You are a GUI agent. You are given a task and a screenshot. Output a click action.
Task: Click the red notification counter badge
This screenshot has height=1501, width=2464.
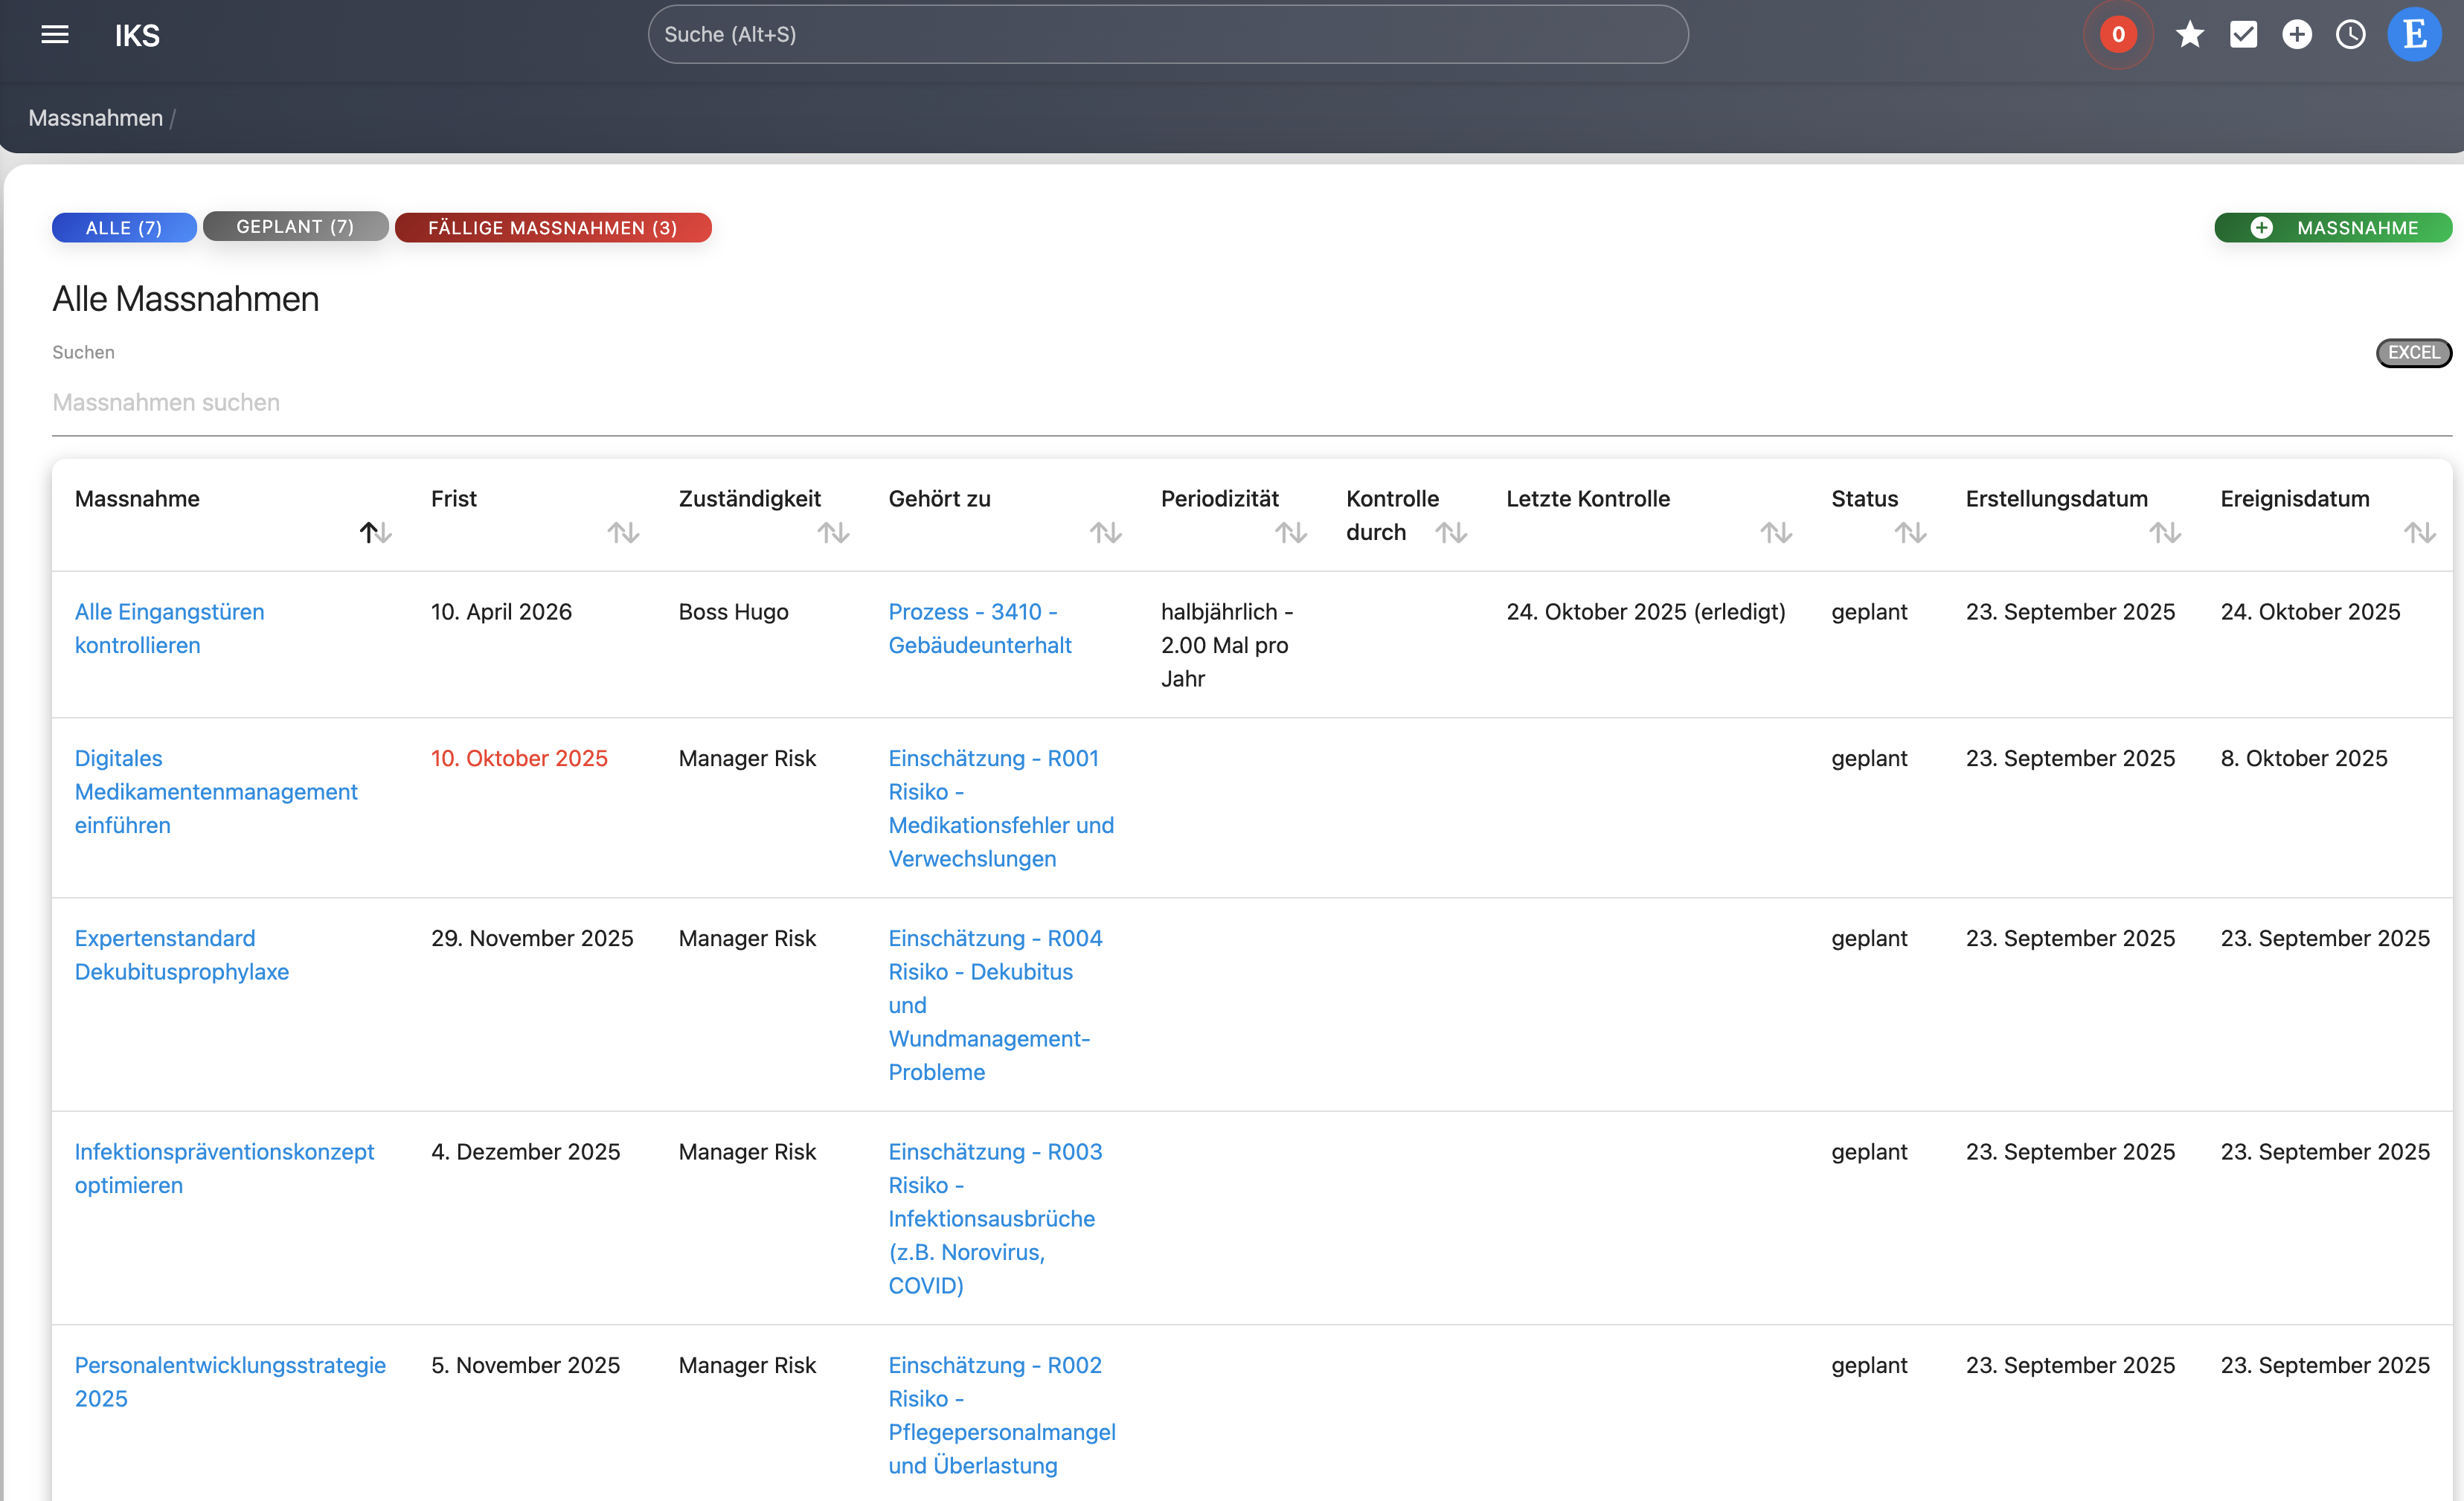[2117, 35]
